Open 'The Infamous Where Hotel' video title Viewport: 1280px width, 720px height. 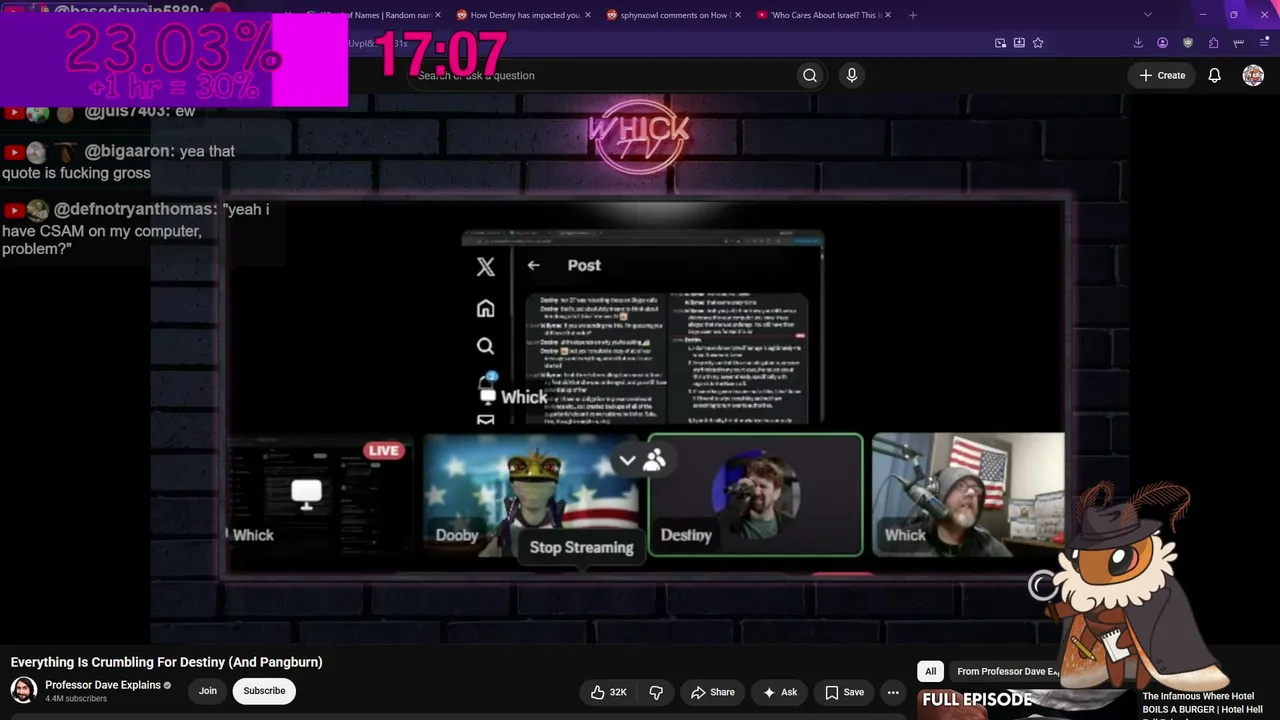coord(1204,703)
